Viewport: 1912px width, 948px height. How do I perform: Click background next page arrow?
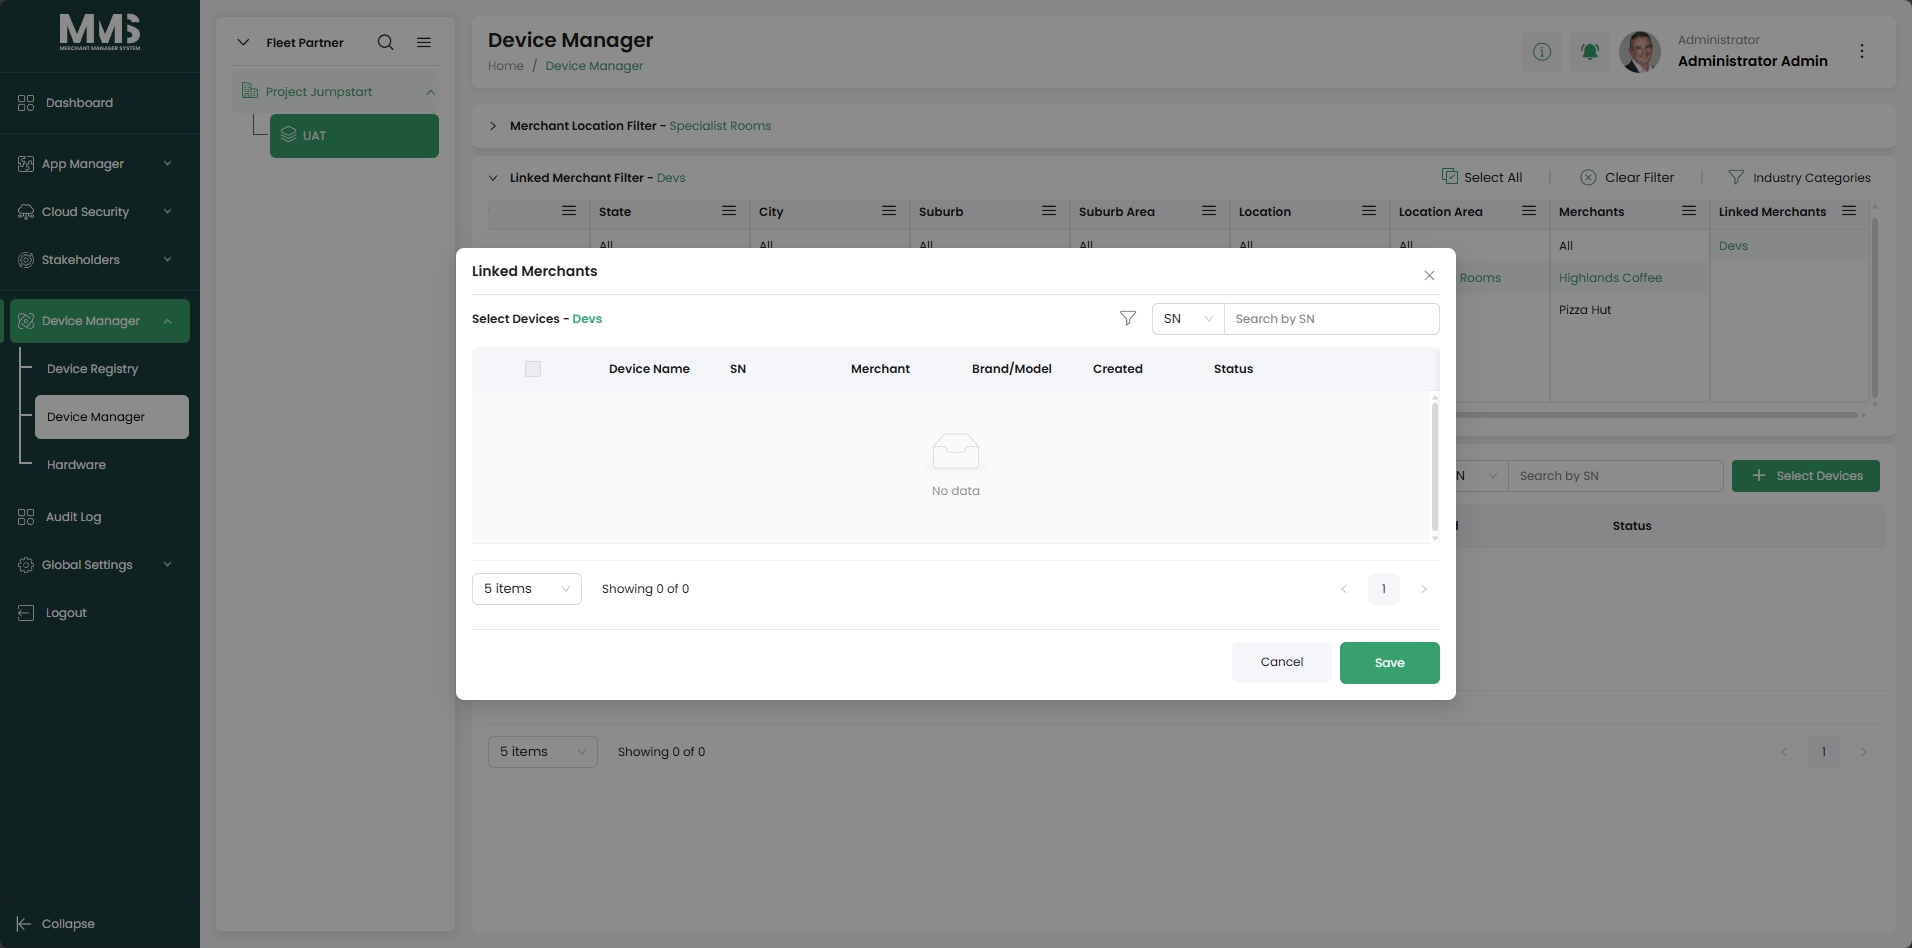[1864, 752]
